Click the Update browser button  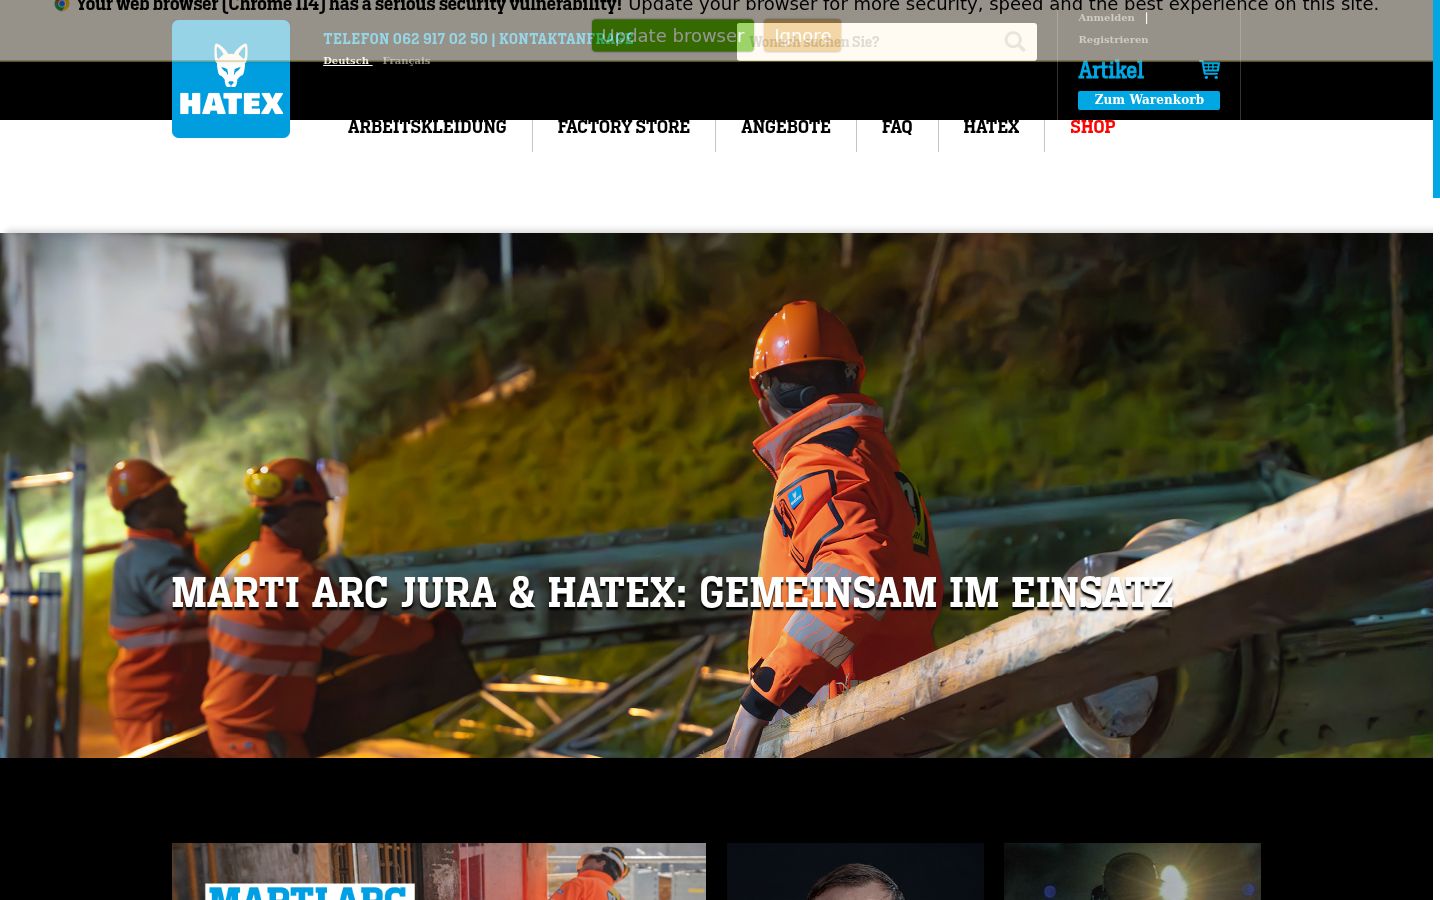pos(673,36)
